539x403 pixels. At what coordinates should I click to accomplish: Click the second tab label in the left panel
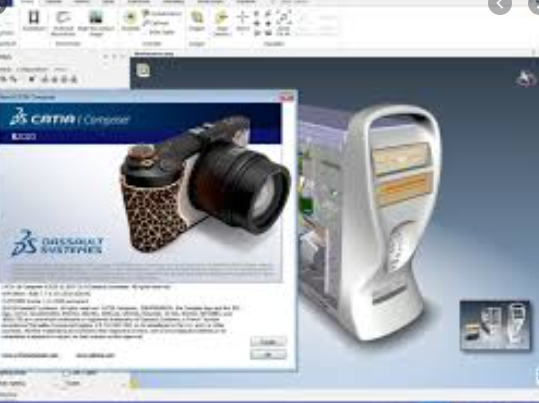coord(32,69)
